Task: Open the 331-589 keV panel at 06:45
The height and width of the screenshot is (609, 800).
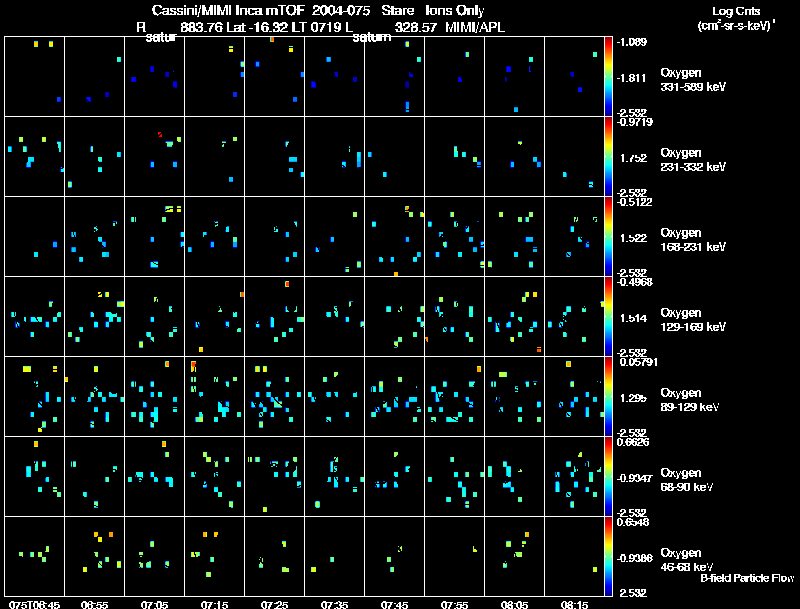Action: (x=34, y=77)
